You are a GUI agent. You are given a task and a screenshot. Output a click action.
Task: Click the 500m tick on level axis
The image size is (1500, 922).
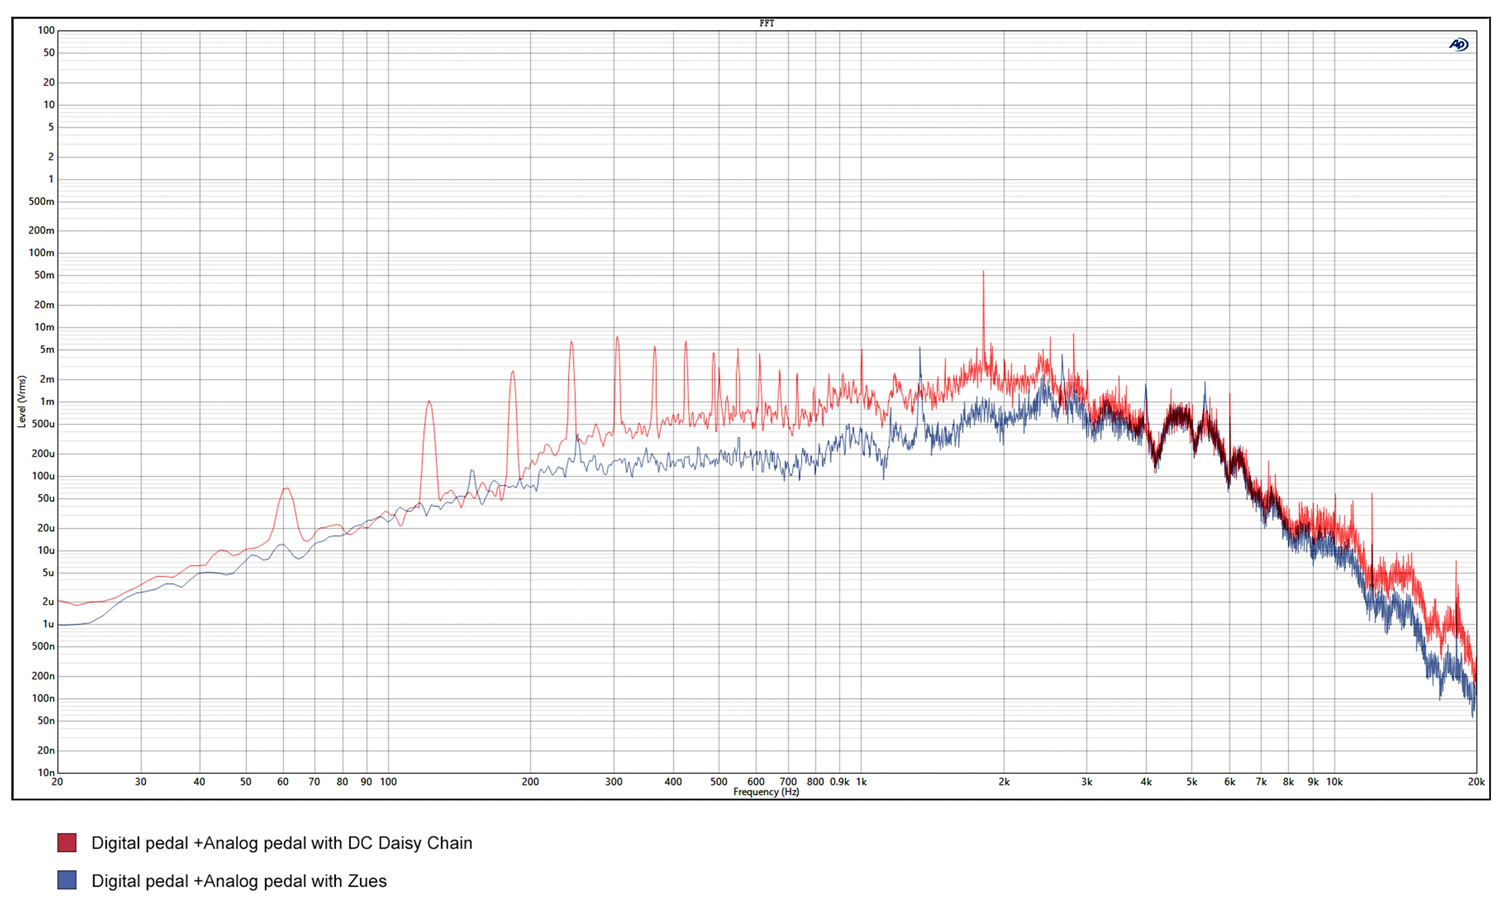42,202
